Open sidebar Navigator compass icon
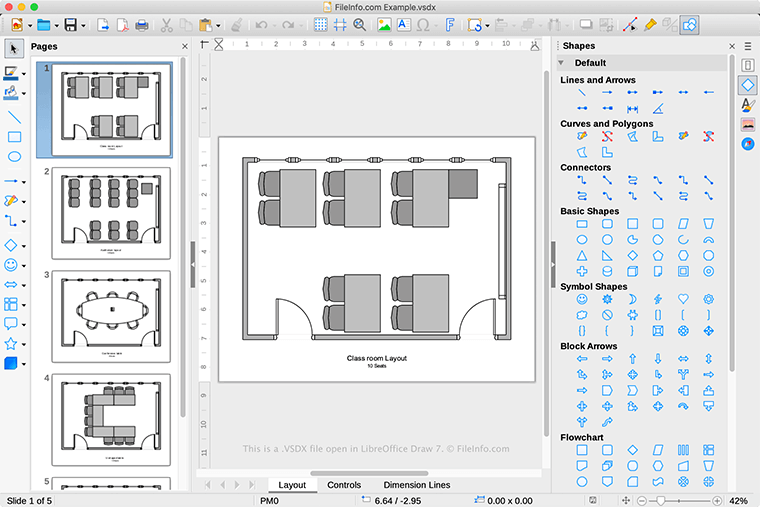Screen dimensions: 760x507 [748, 144]
